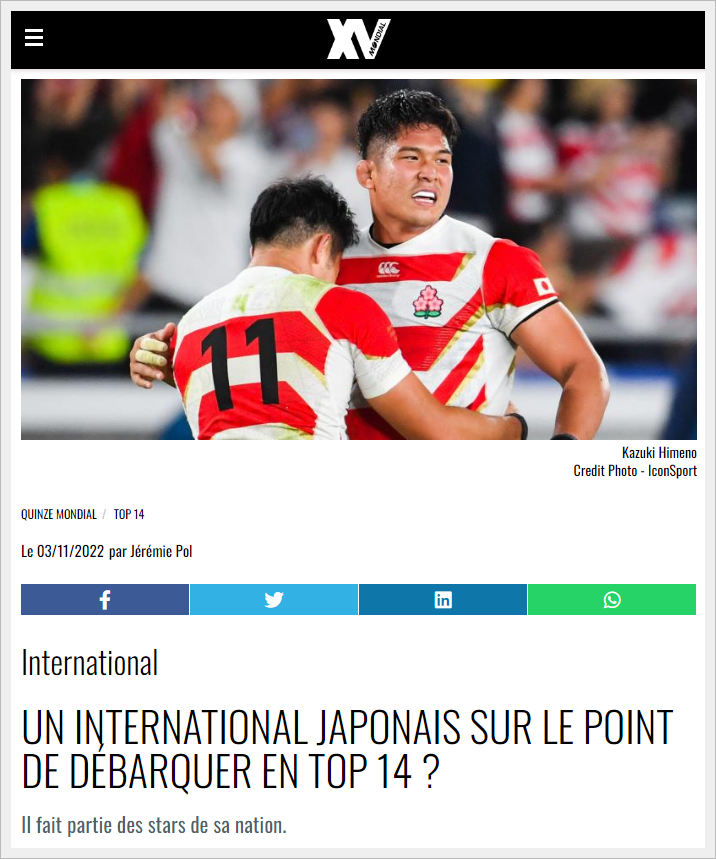Go to the Top 14 breadcrumb section
716x859 pixels.
point(129,514)
